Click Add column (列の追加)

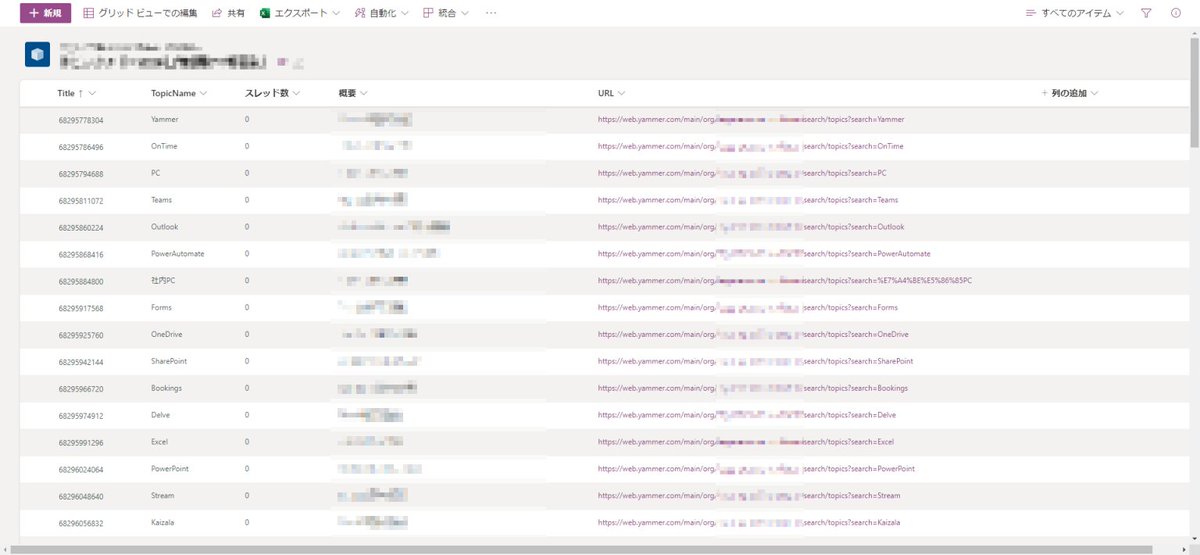(1070, 93)
